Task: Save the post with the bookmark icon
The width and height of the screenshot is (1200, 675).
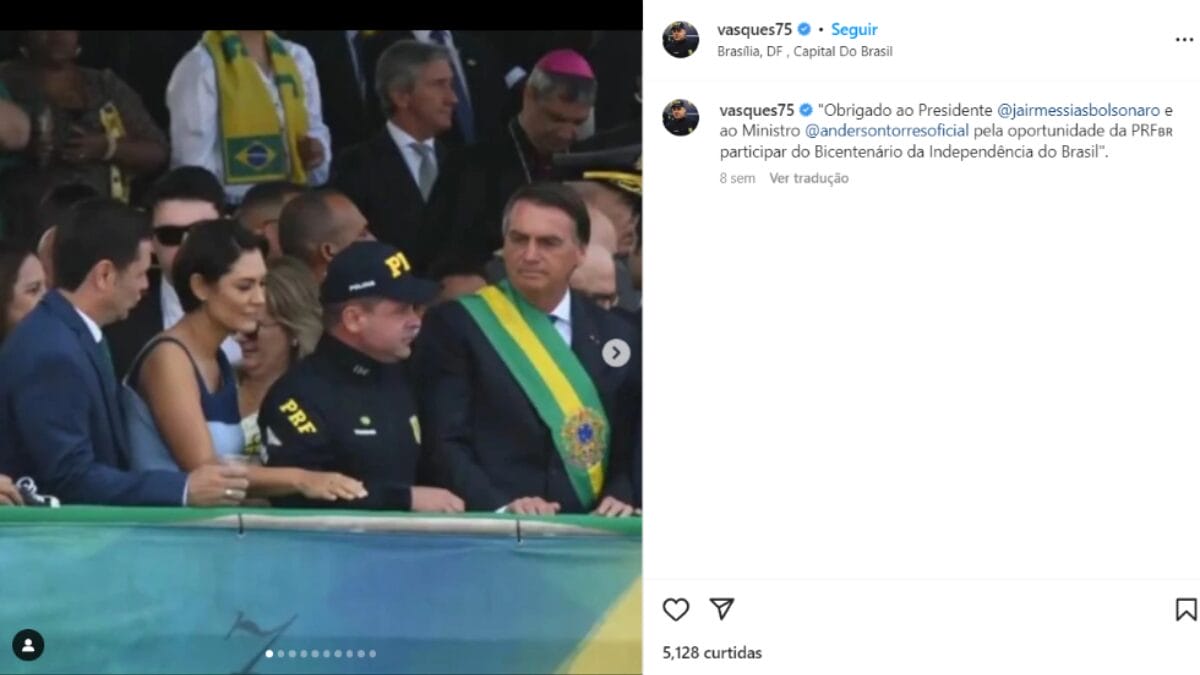Action: [1186, 609]
